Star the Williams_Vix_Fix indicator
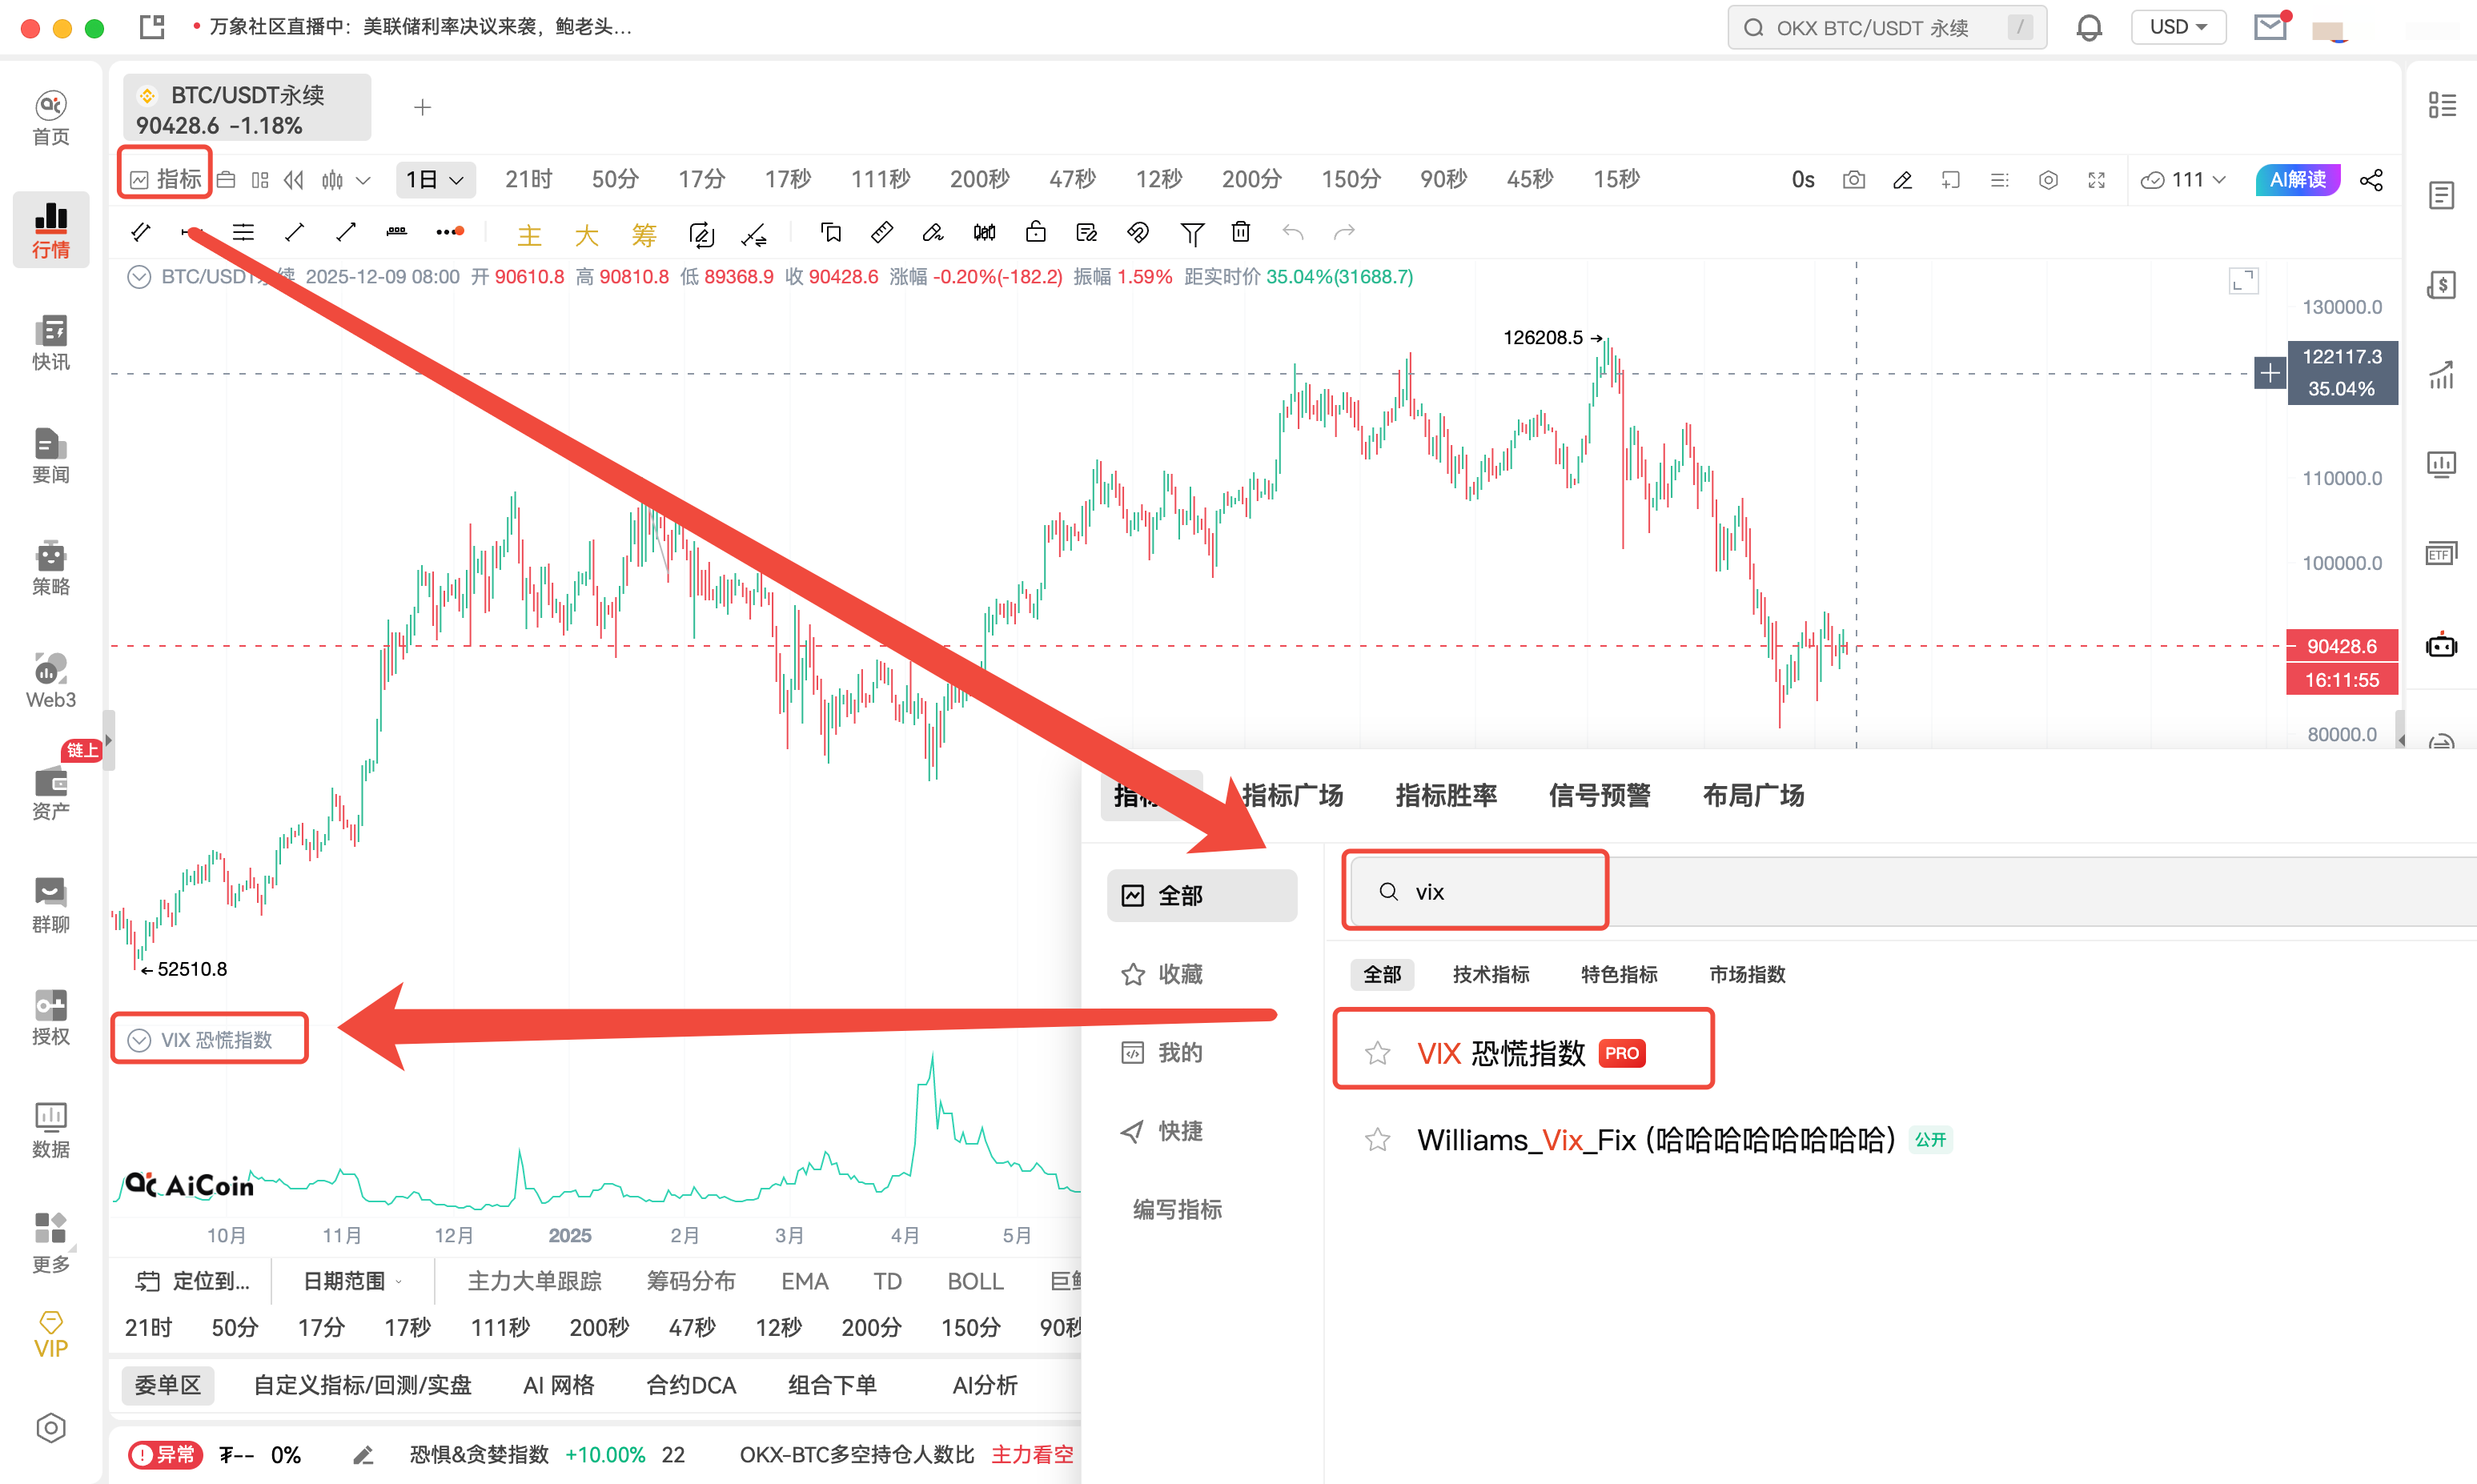 tap(1378, 1139)
